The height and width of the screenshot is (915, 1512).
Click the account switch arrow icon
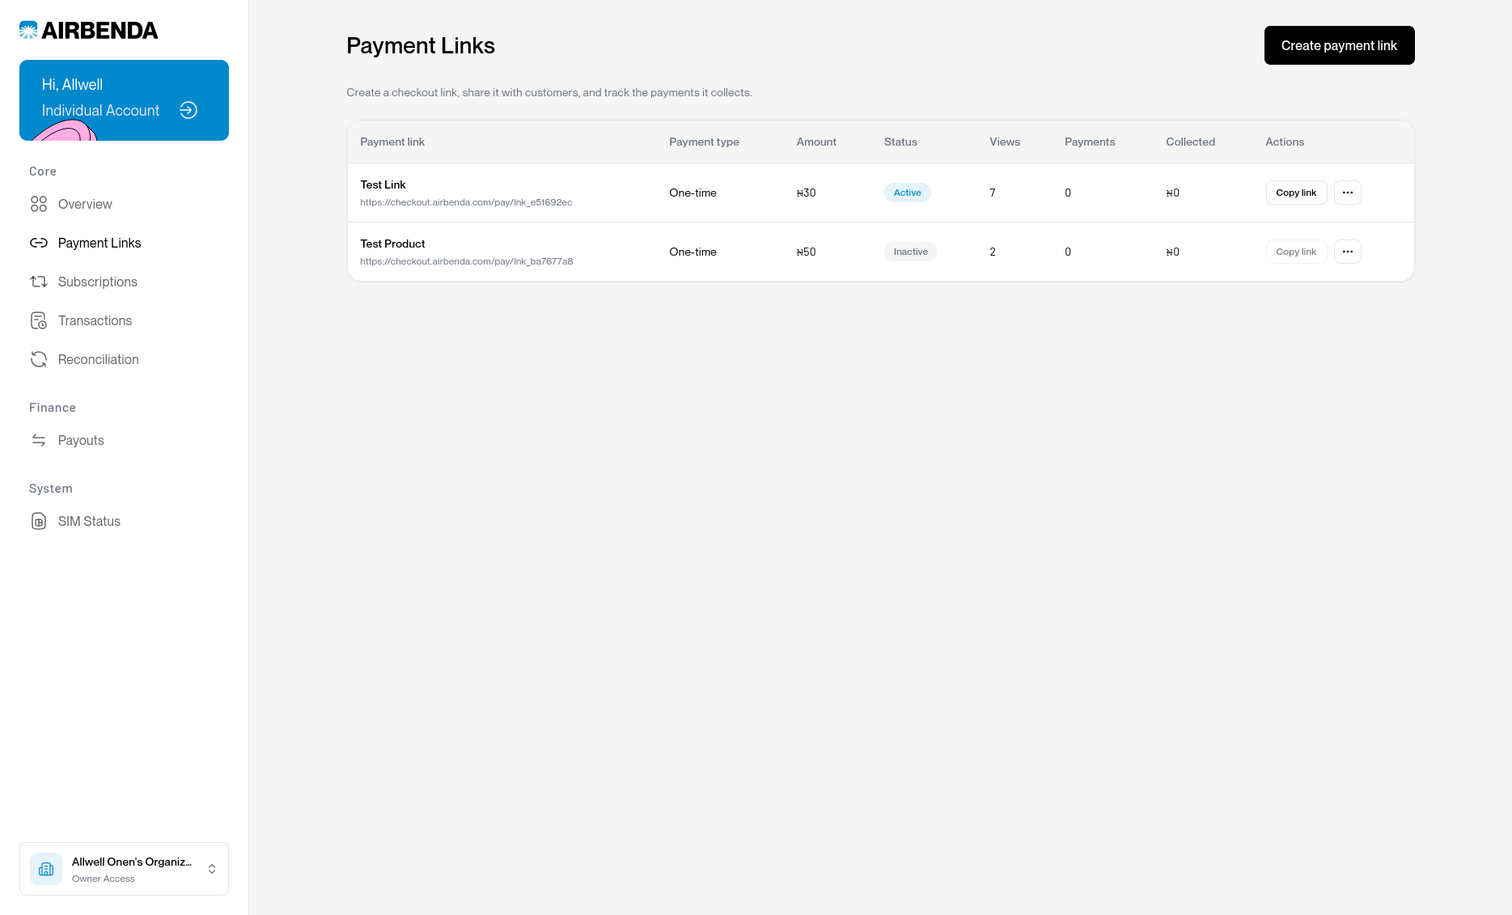(188, 110)
